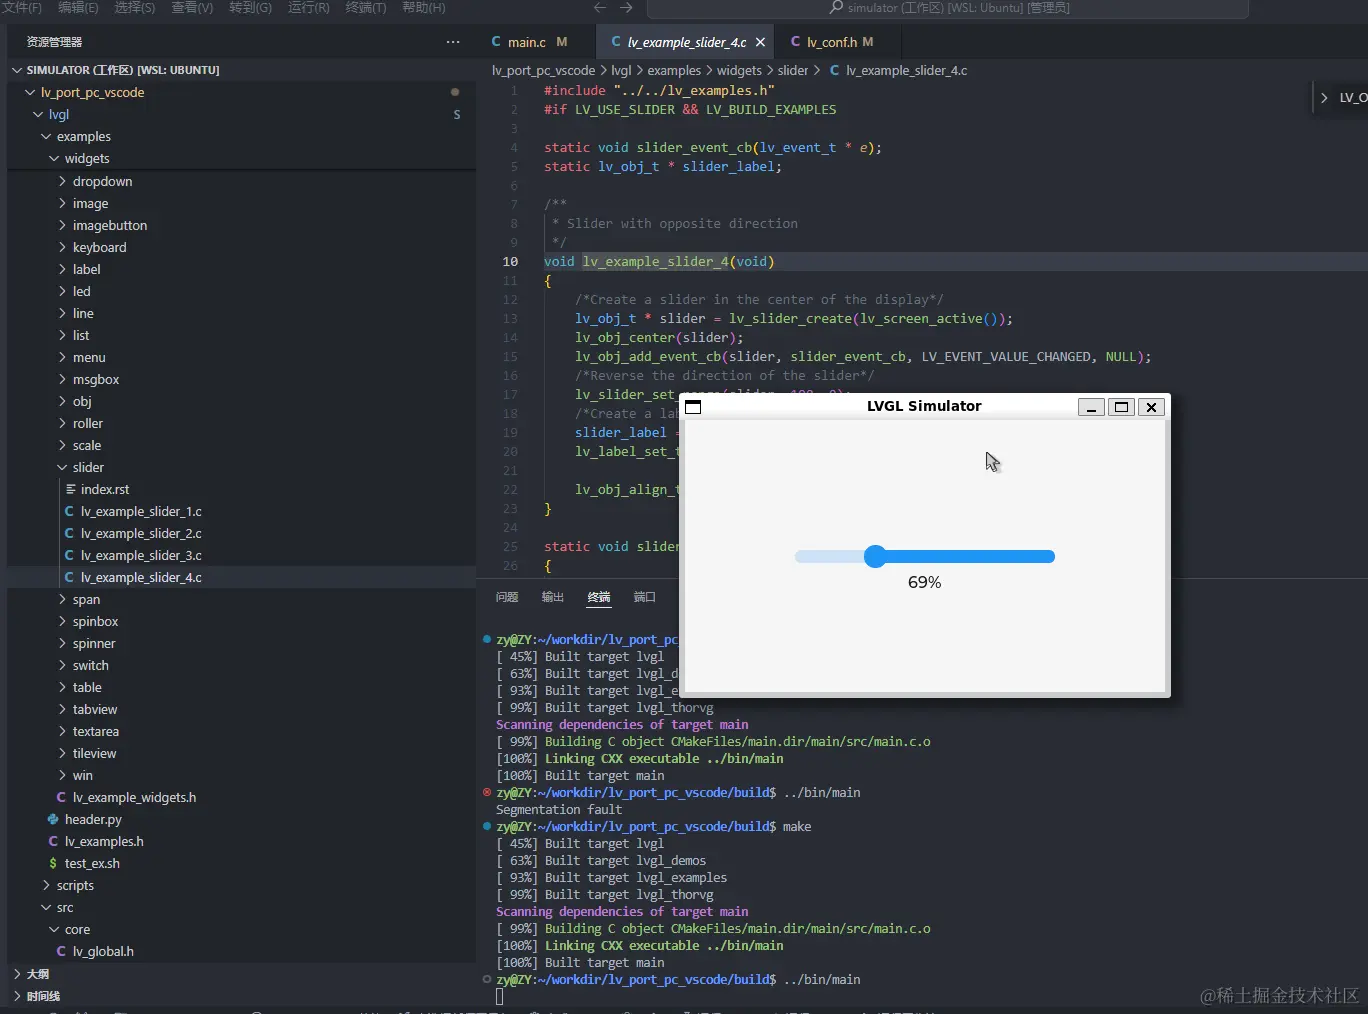The image size is (1368, 1014).
Task: Expand the LV_O outline panel chevron
Action: click(x=1324, y=97)
